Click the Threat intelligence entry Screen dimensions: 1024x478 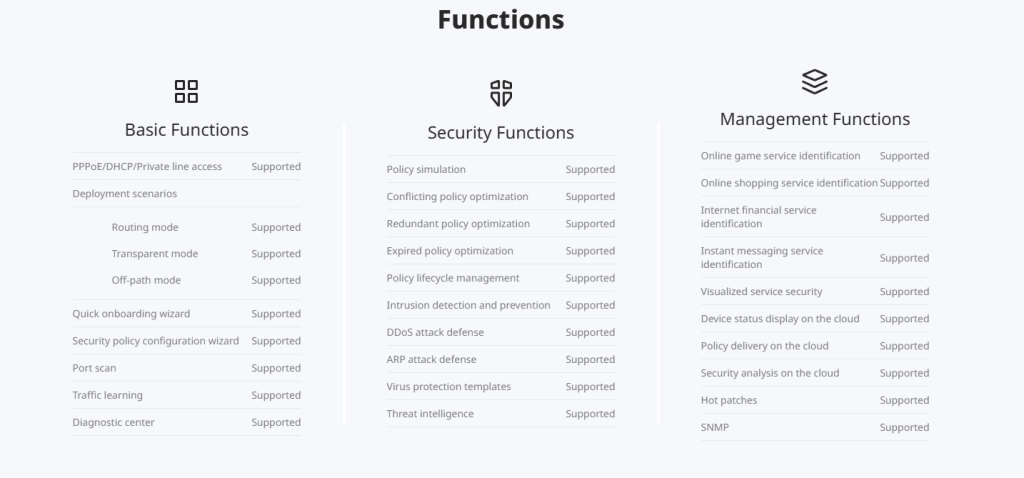click(x=430, y=414)
